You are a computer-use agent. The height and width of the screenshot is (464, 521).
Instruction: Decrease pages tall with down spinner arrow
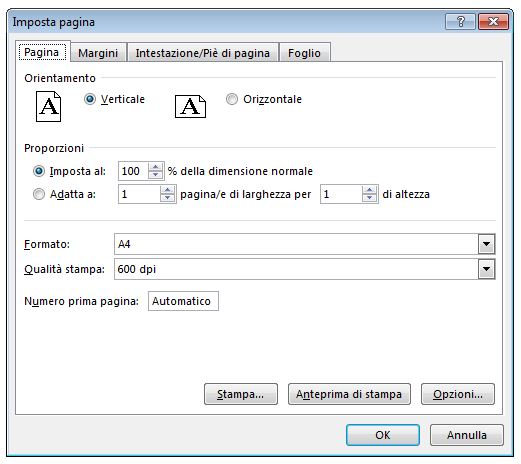click(x=369, y=198)
